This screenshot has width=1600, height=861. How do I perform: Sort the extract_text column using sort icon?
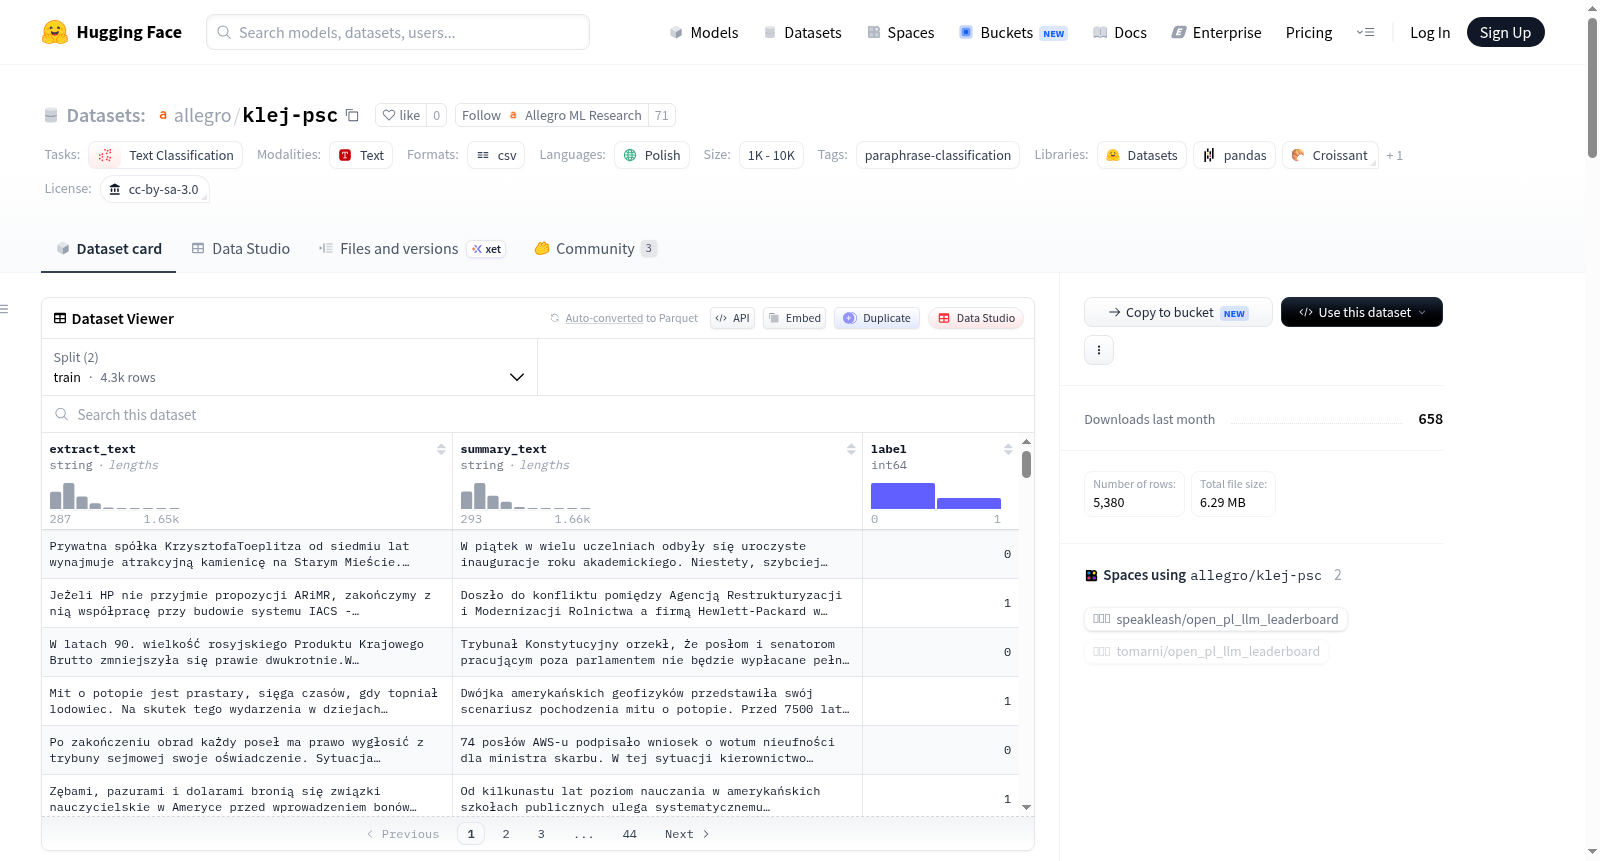tap(441, 449)
